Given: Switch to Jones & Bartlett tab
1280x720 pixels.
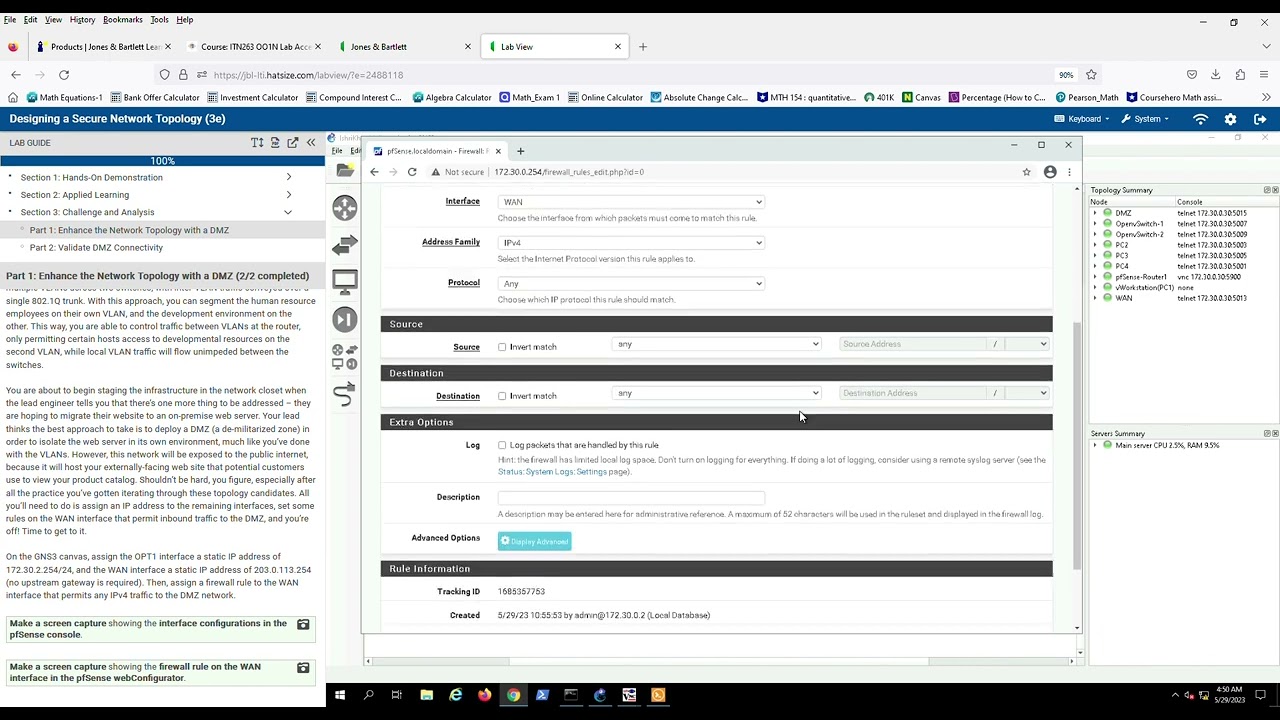Looking at the screenshot, I should tap(405, 47).
